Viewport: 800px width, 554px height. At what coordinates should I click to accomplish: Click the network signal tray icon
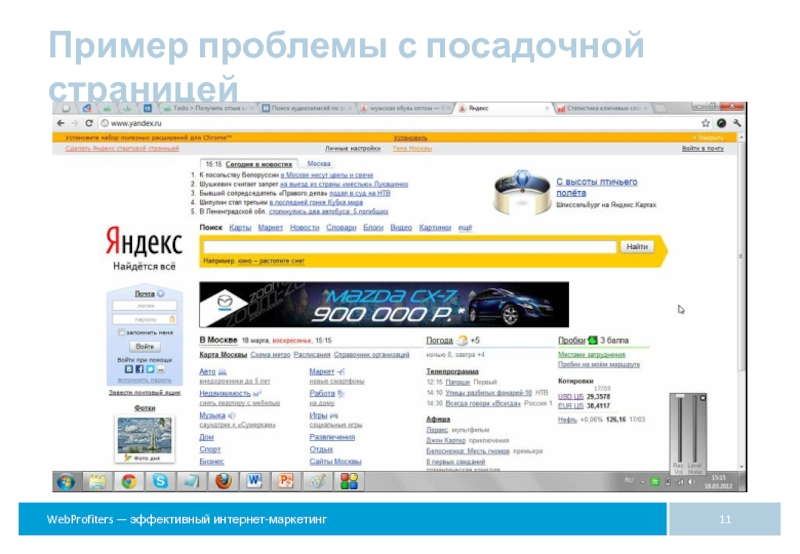pos(680,482)
